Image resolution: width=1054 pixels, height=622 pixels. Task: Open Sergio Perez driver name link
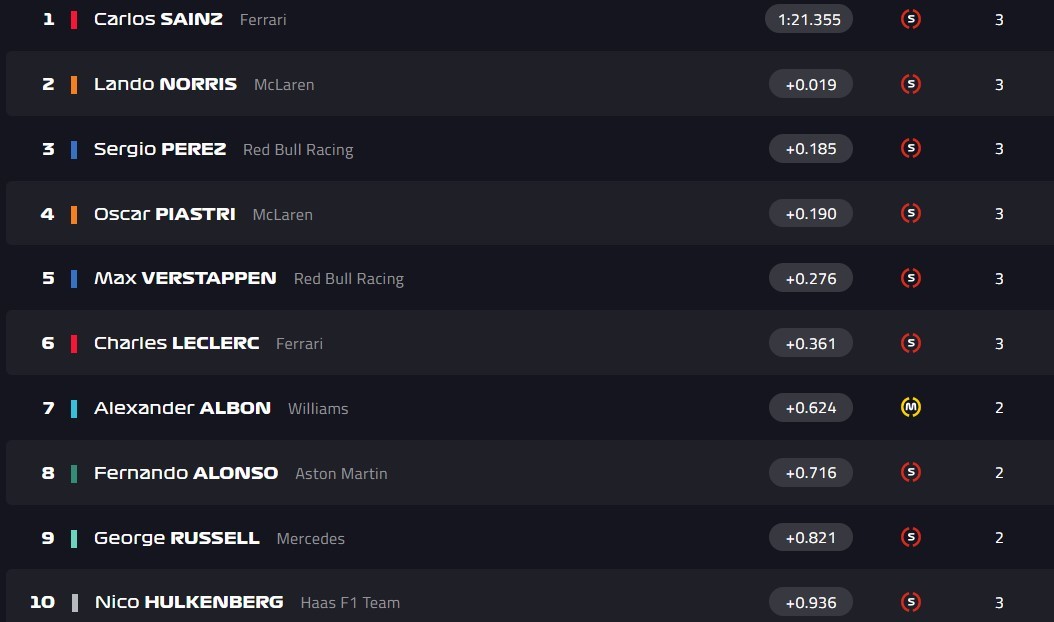(160, 149)
